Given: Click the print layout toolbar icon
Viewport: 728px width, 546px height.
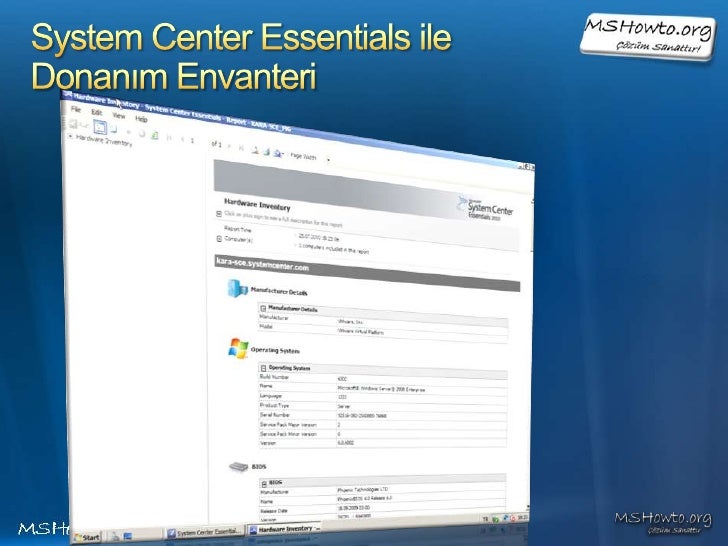Looking at the screenshot, I should (x=266, y=151).
